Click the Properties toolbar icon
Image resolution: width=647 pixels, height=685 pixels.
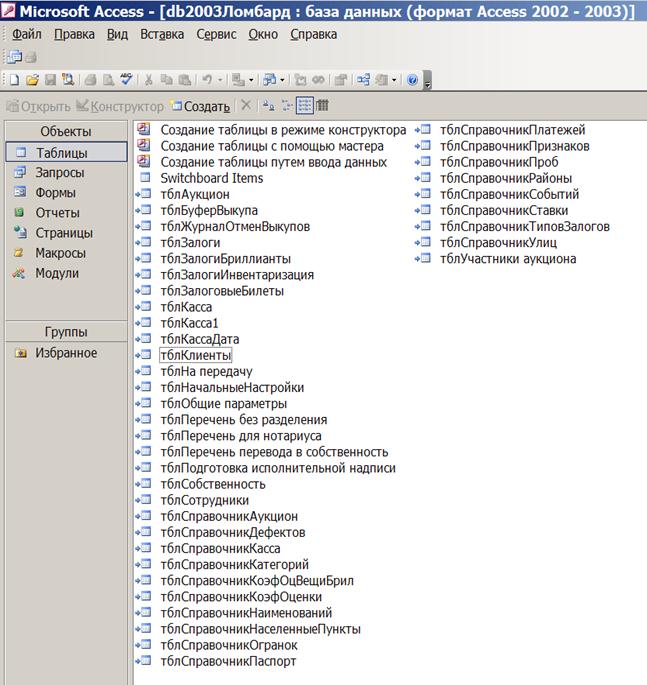coord(340,80)
